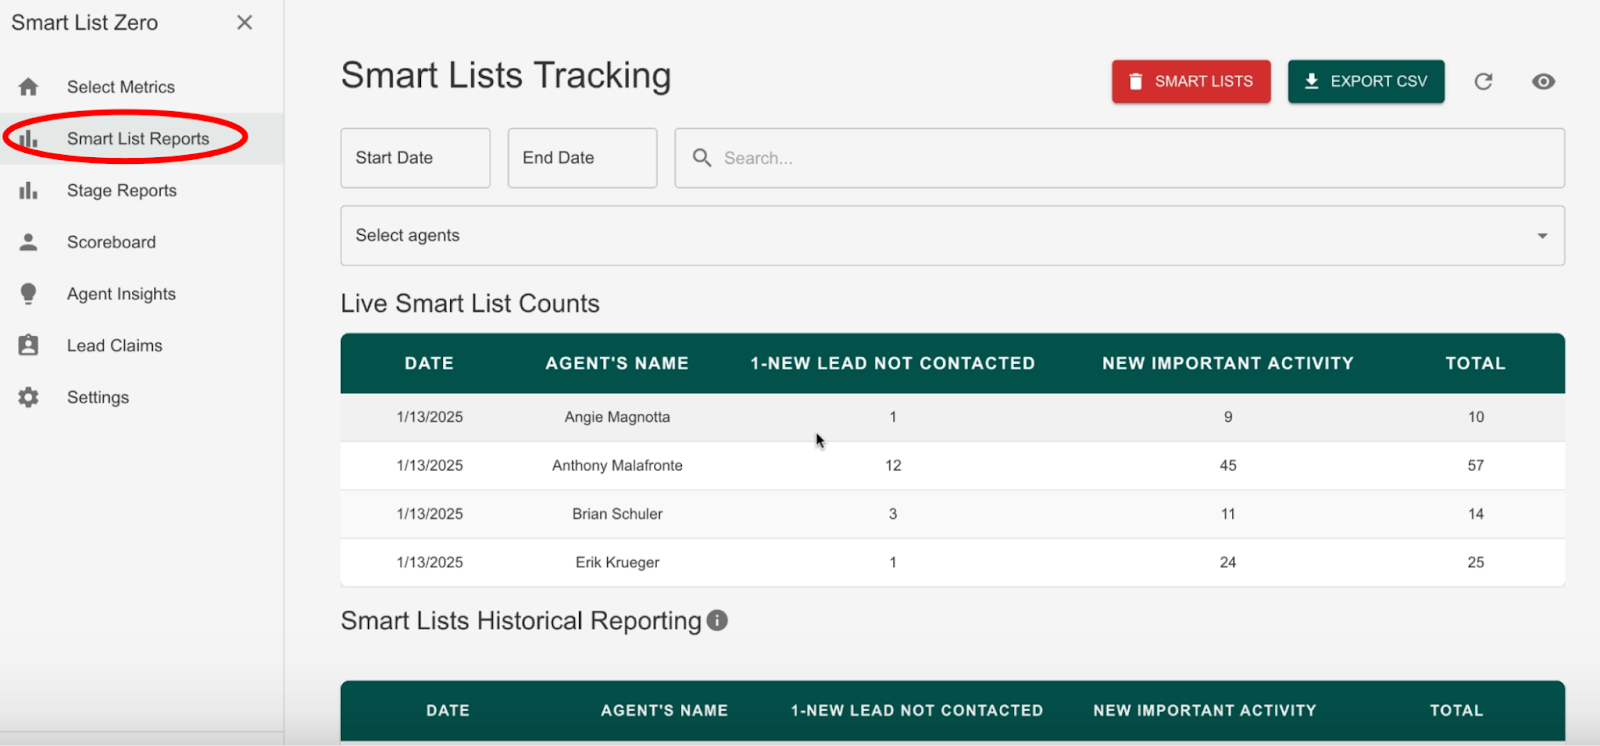Click Erik Krueger's important activity value 24
Screen dimensions: 1600x746
[1228, 562]
